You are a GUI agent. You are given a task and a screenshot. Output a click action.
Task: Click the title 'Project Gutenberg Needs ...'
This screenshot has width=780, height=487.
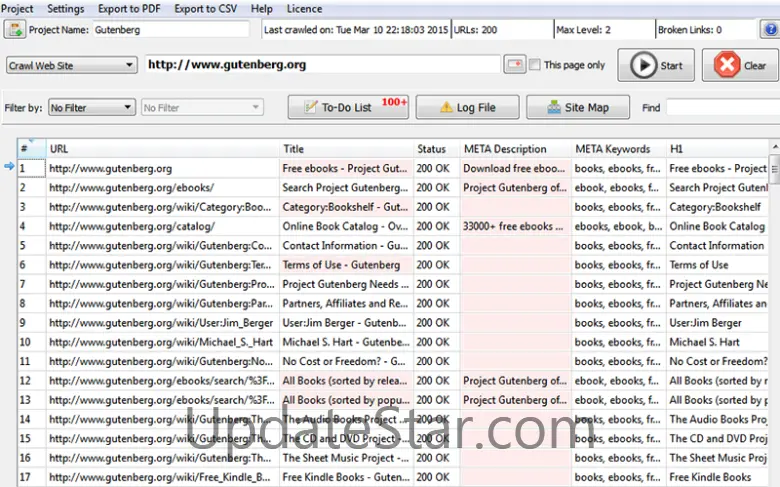click(x=347, y=284)
